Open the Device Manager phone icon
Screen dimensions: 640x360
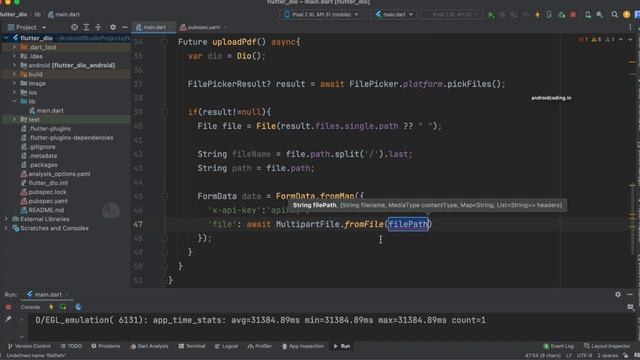[588, 15]
